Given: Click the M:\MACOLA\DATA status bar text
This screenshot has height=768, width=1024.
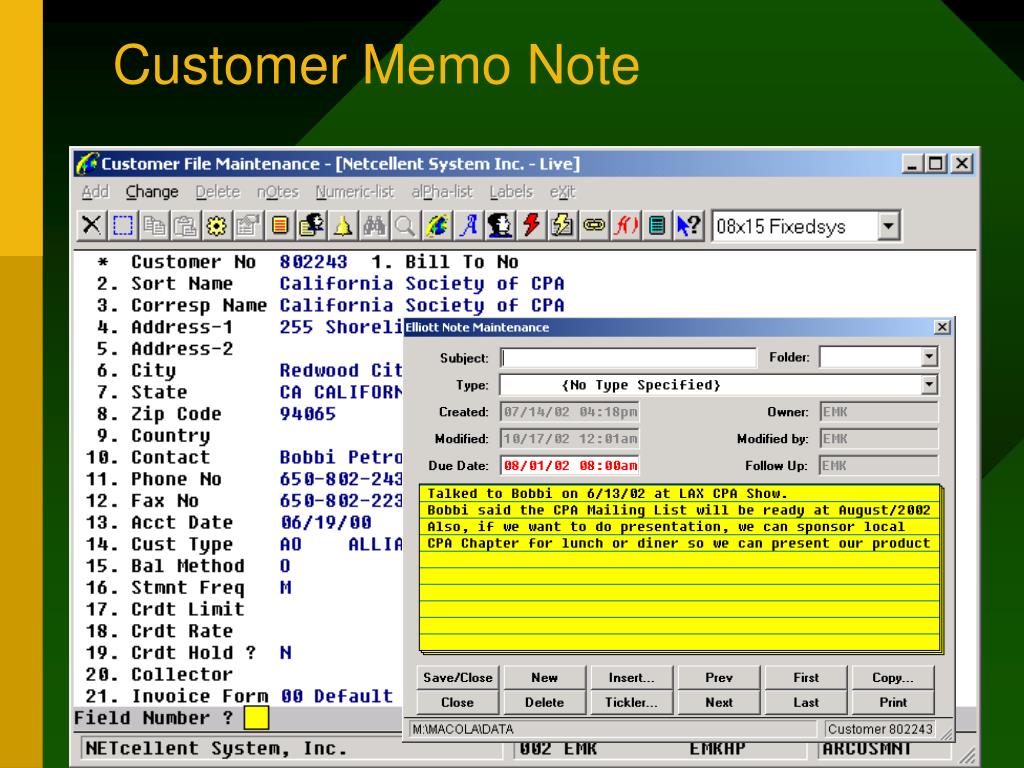Looking at the screenshot, I should (x=463, y=729).
